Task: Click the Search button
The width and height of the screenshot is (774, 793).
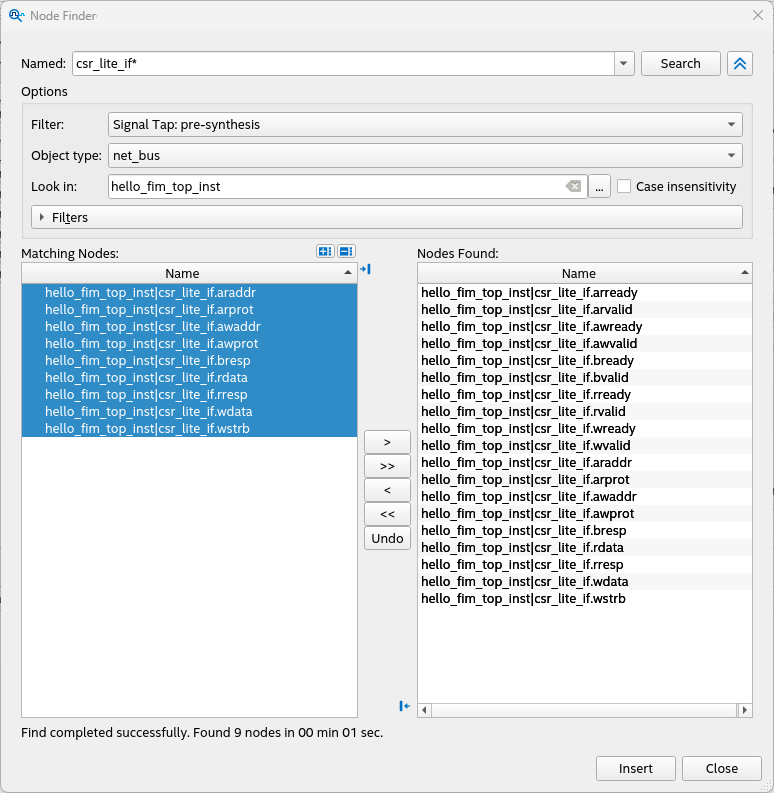Action: [x=680, y=64]
